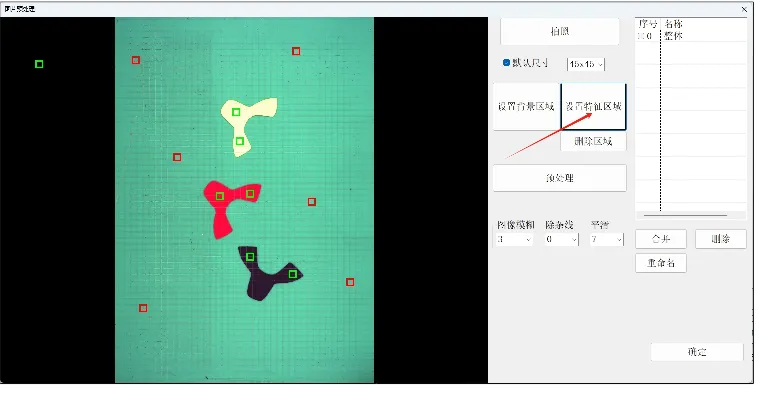Click the 删除区域 button
Image resolution: width=759 pixels, height=396 pixels.
pyautogui.click(x=593, y=141)
